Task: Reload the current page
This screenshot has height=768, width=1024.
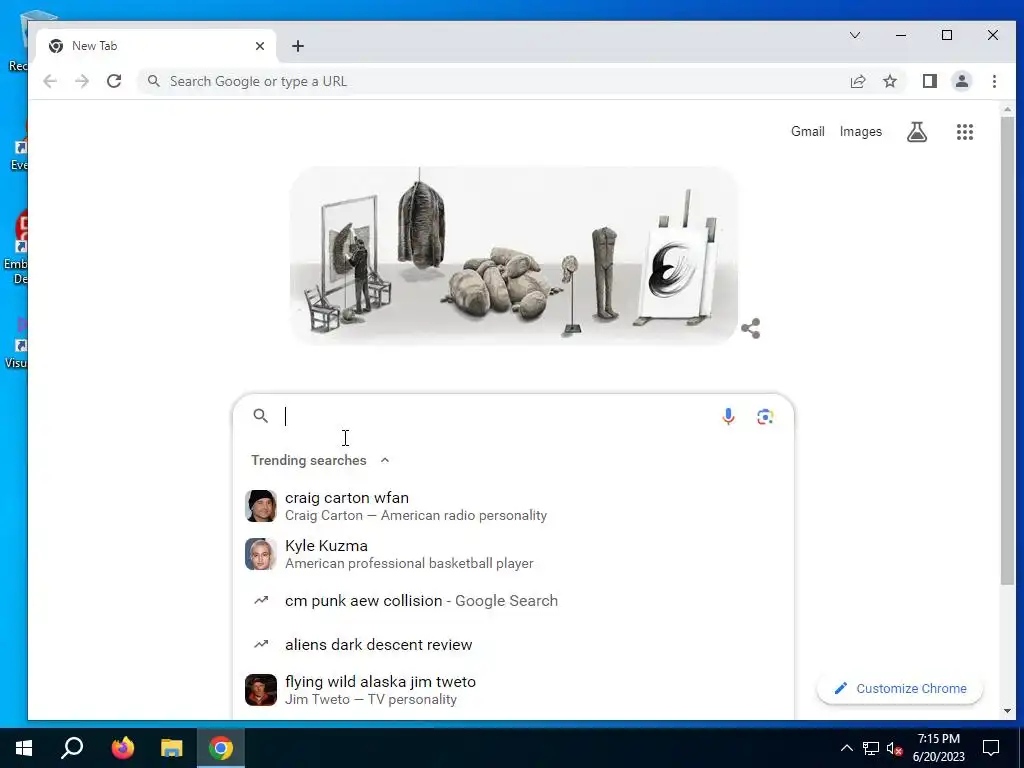Action: pos(114,81)
